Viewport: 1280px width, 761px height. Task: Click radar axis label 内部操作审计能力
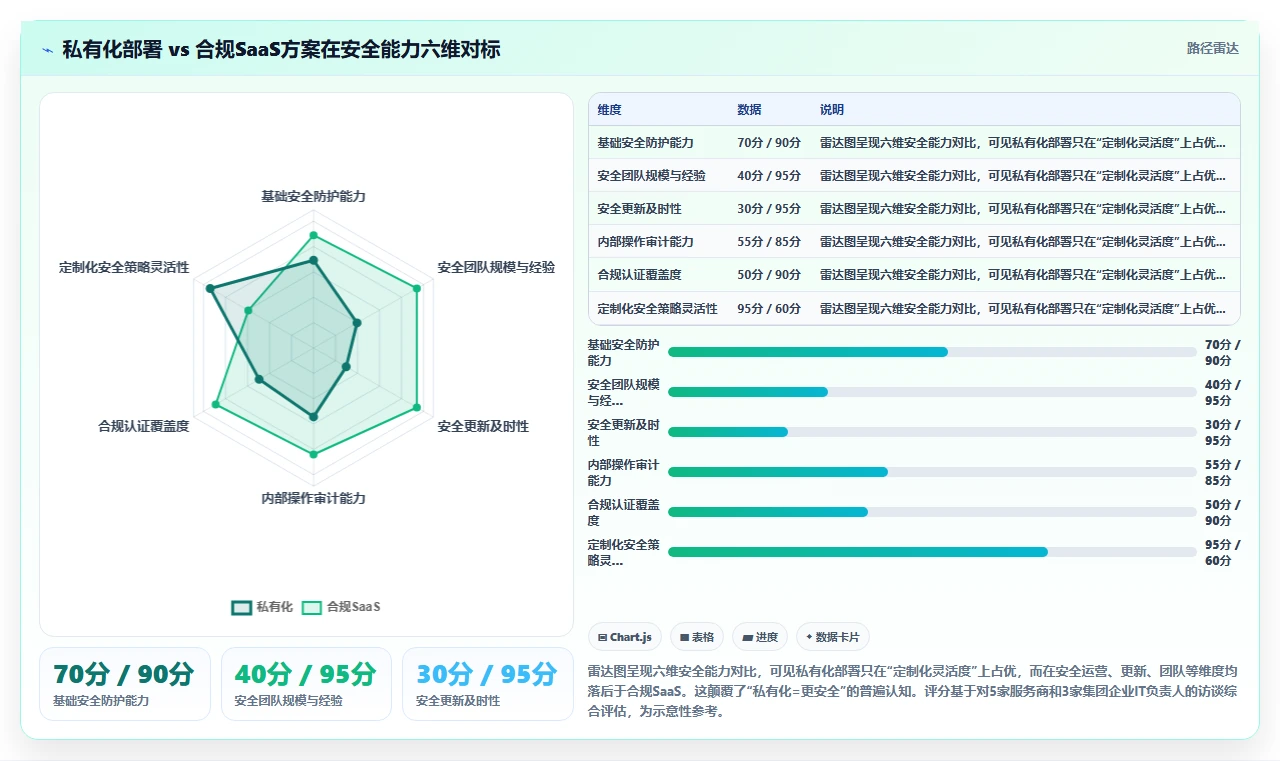coord(313,498)
